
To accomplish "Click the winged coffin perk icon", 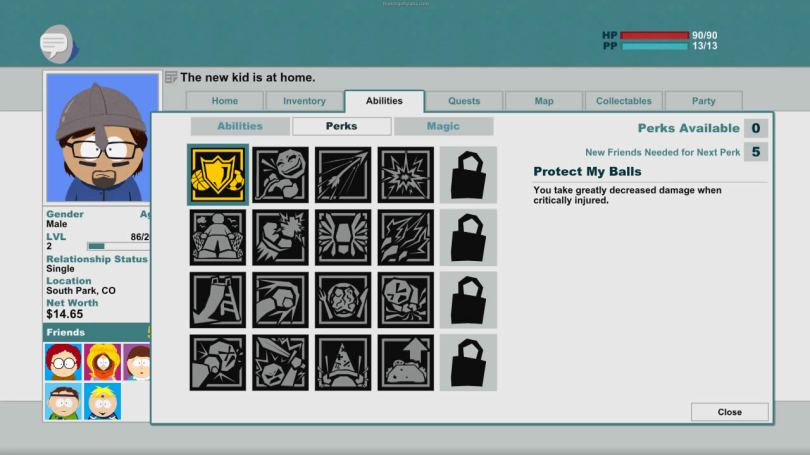I will pyautogui.click(x=343, y=238).
